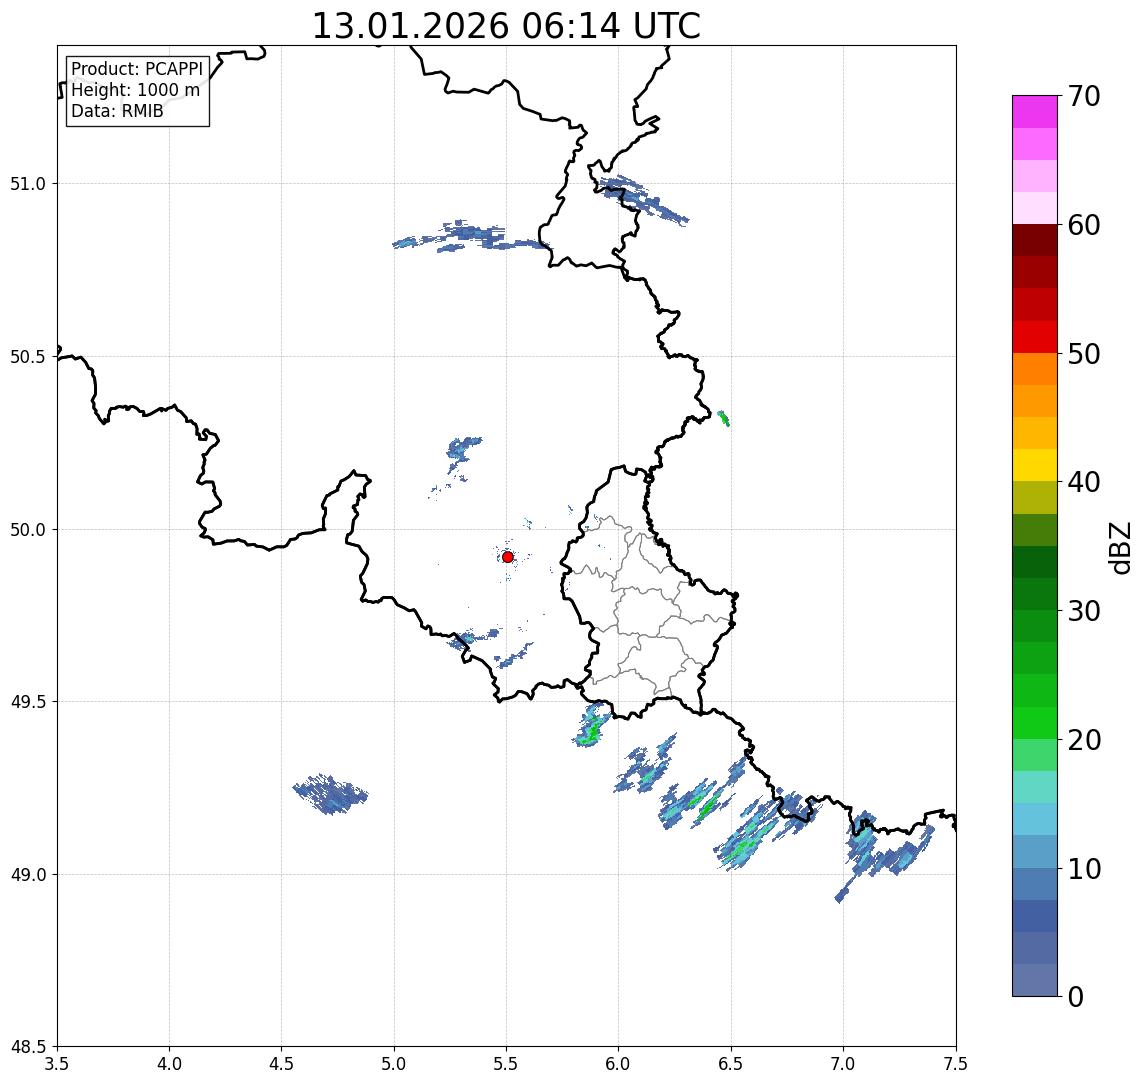
Task: Click the 10 tick label on colorbar
Action: tap(1084, 869)
